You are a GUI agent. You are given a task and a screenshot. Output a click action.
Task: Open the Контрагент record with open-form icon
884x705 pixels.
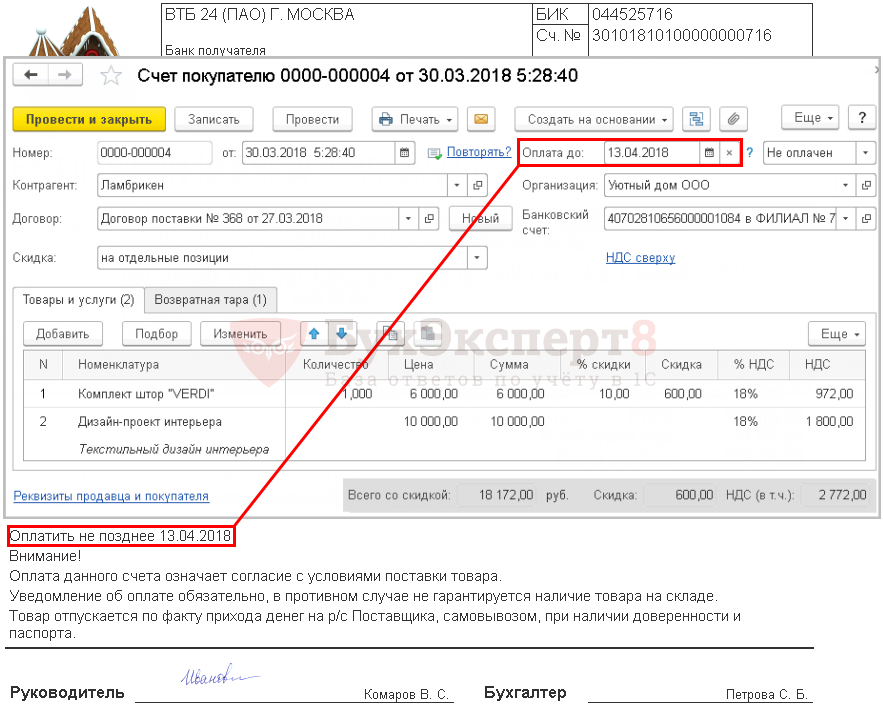point(477,186)
